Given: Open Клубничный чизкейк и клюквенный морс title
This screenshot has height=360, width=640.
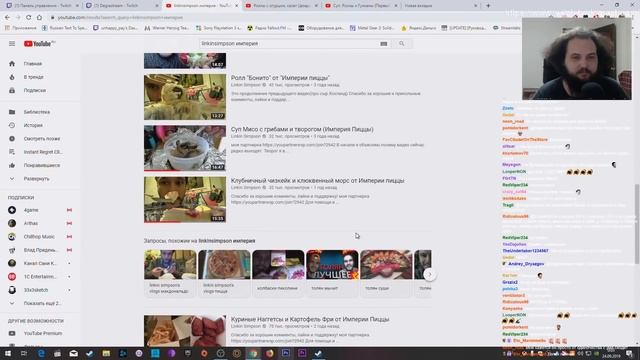Looking at the screenshot, I should pyautogui.click(x=318, y=180).
